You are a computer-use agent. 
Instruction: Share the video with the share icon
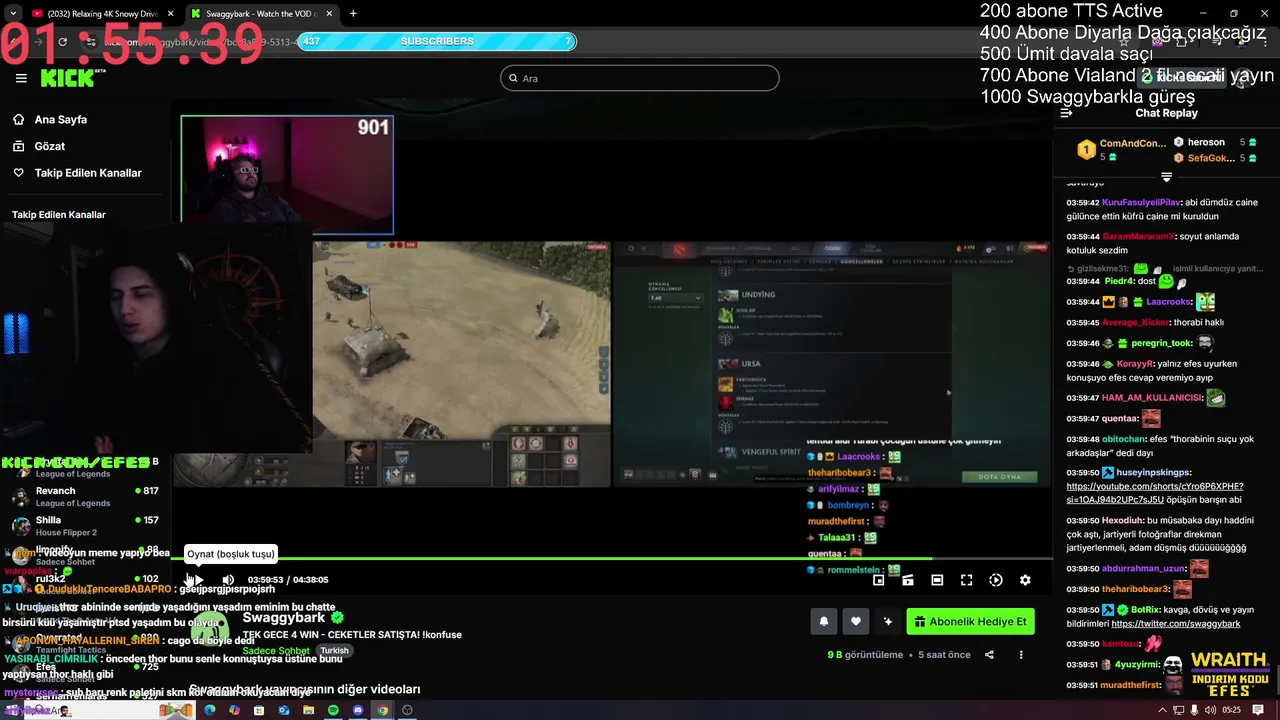tap(989, 655)
